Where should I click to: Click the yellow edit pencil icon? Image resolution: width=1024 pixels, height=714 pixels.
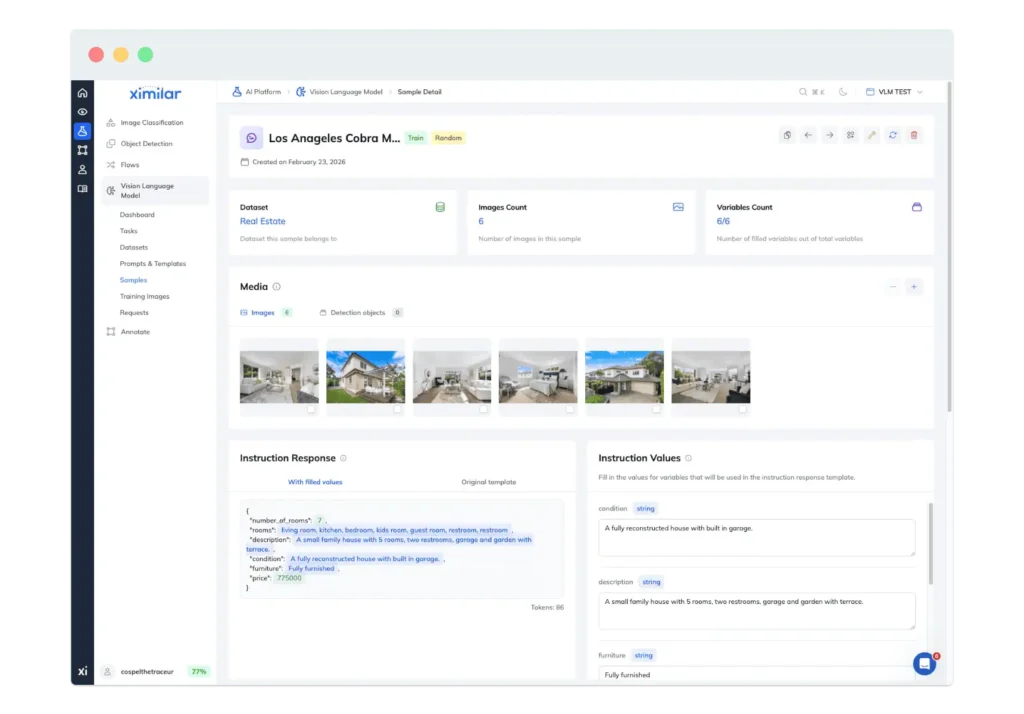point(872,136)
